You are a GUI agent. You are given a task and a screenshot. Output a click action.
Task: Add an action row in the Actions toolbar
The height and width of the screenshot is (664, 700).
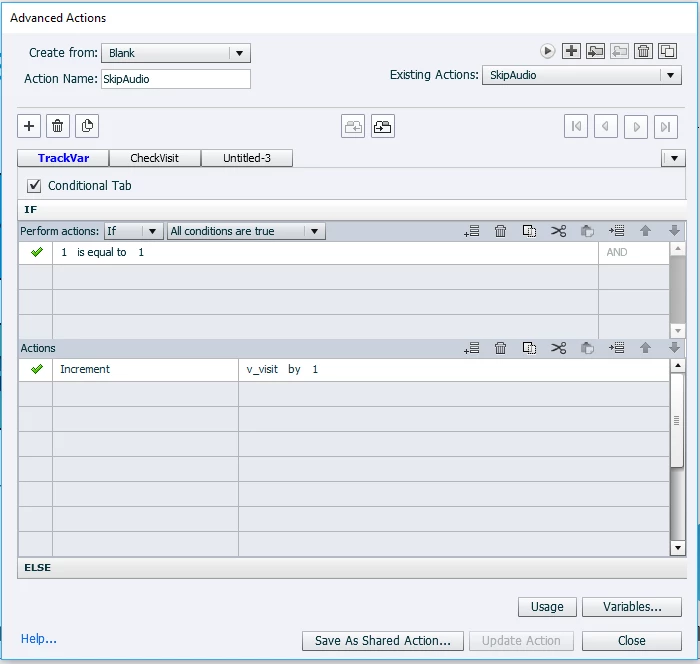pyautogui.click(x=471, y=348)
